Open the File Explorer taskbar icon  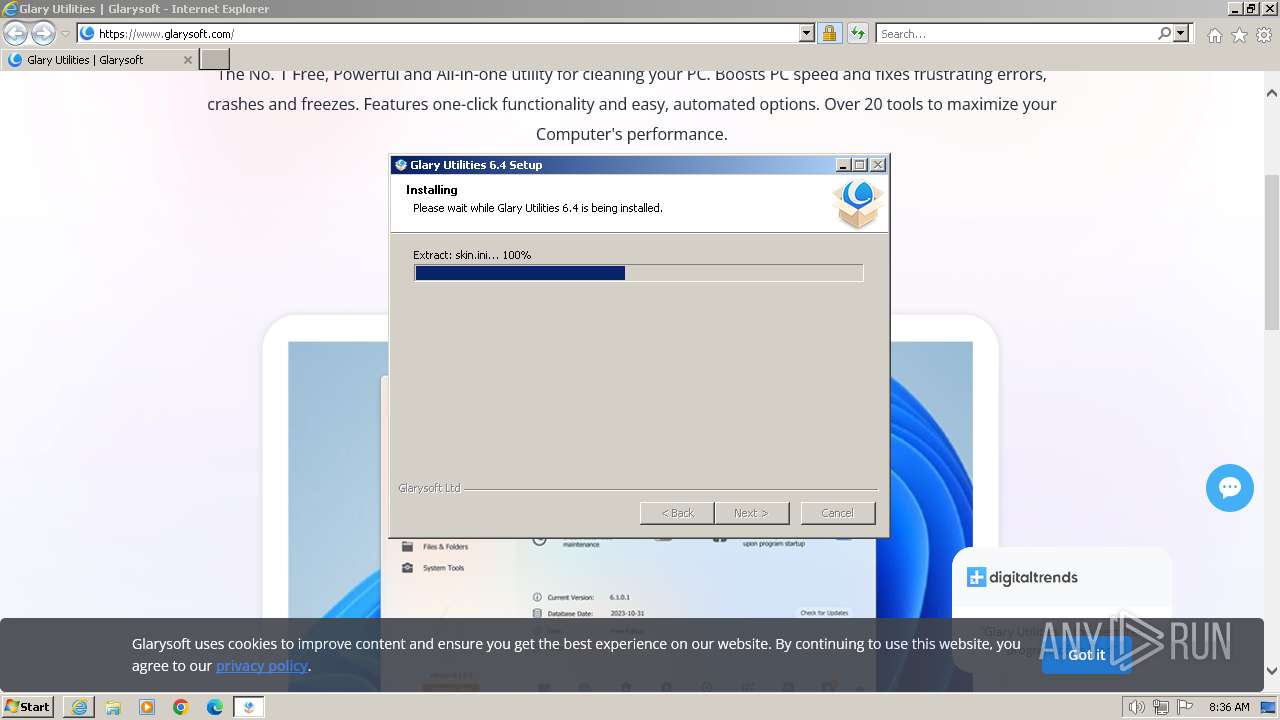[x=113, y=707]
